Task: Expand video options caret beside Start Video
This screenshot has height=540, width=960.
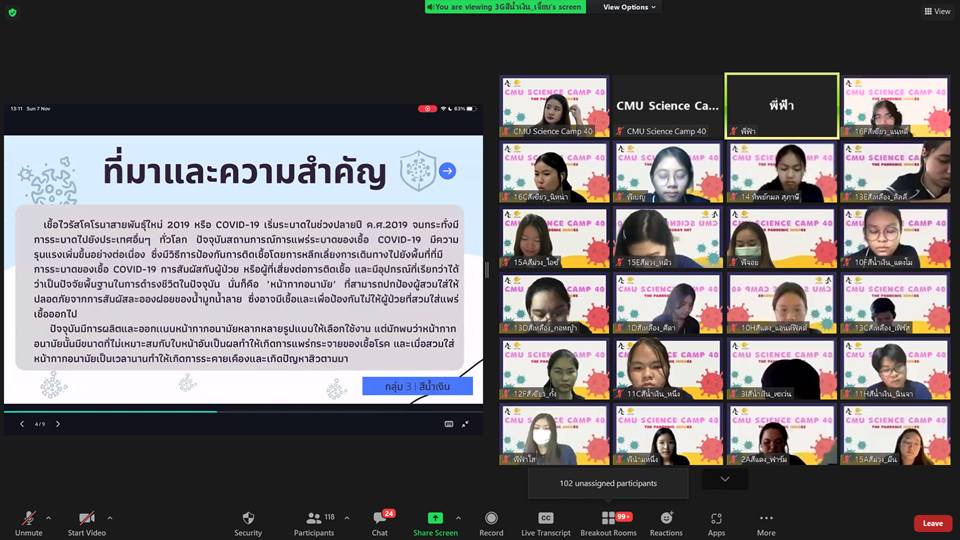Action: pos(109,518)
